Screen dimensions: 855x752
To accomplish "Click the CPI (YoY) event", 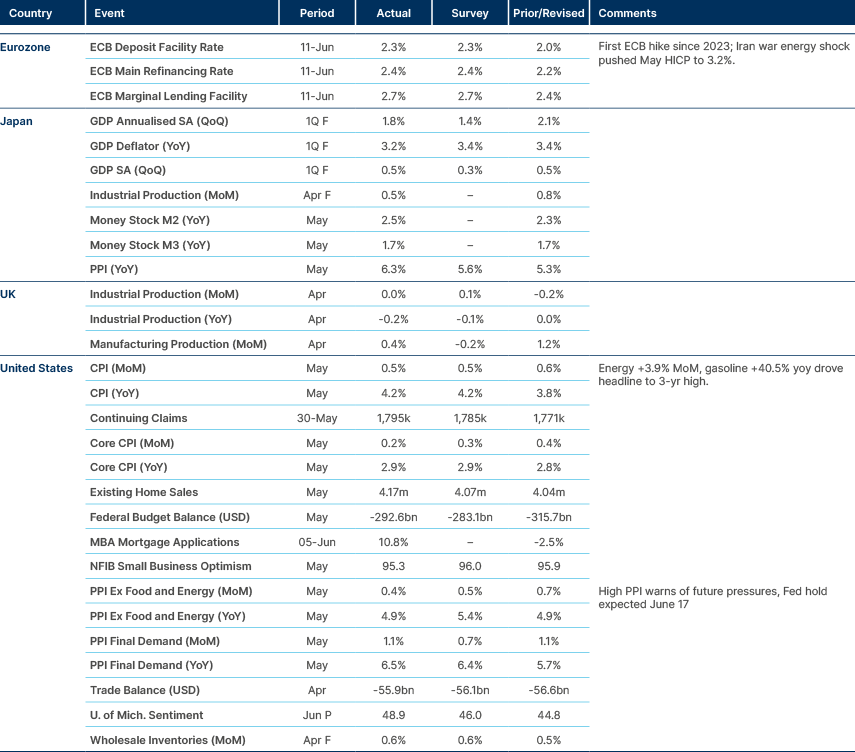I will (115, 393).
